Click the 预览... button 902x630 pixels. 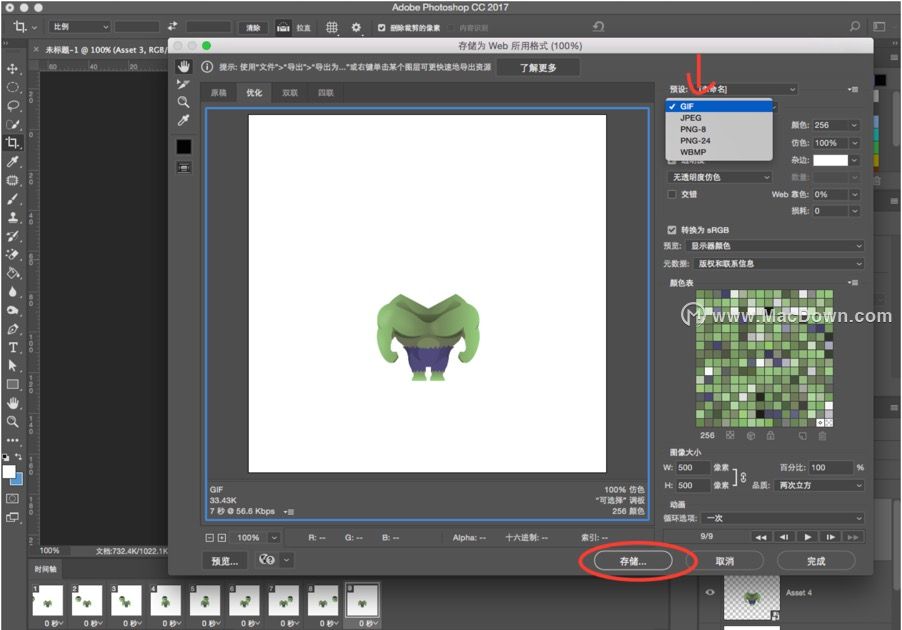[x=224, y=561]
